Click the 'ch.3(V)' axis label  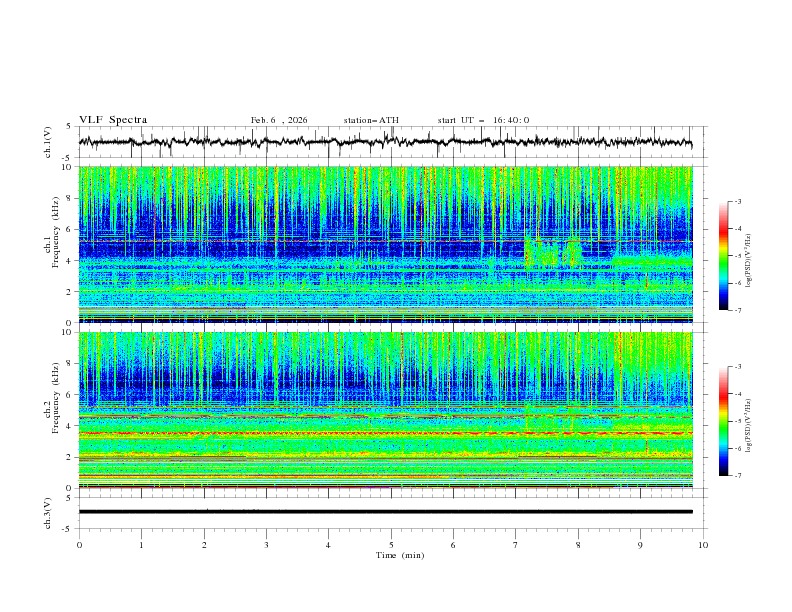[x=48, y=513]
